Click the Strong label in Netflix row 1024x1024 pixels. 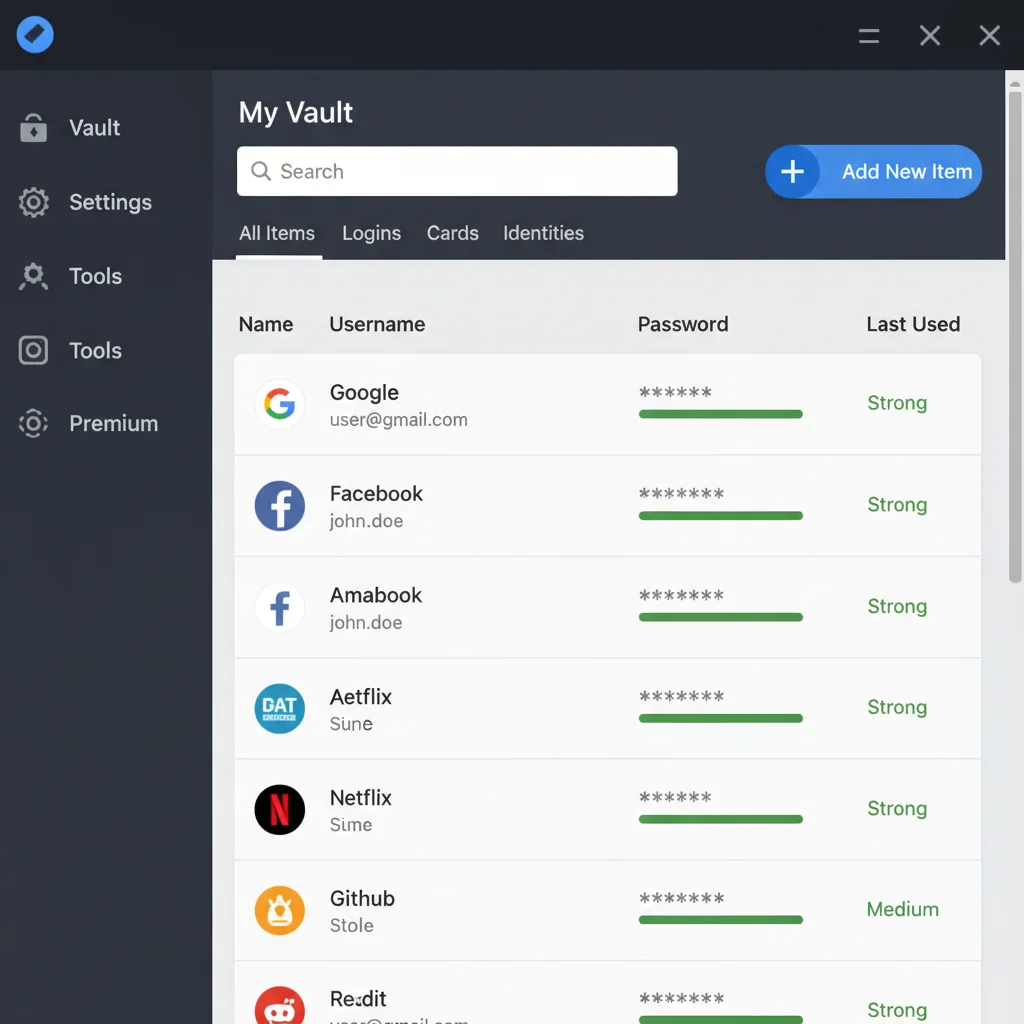click(897, 808)
